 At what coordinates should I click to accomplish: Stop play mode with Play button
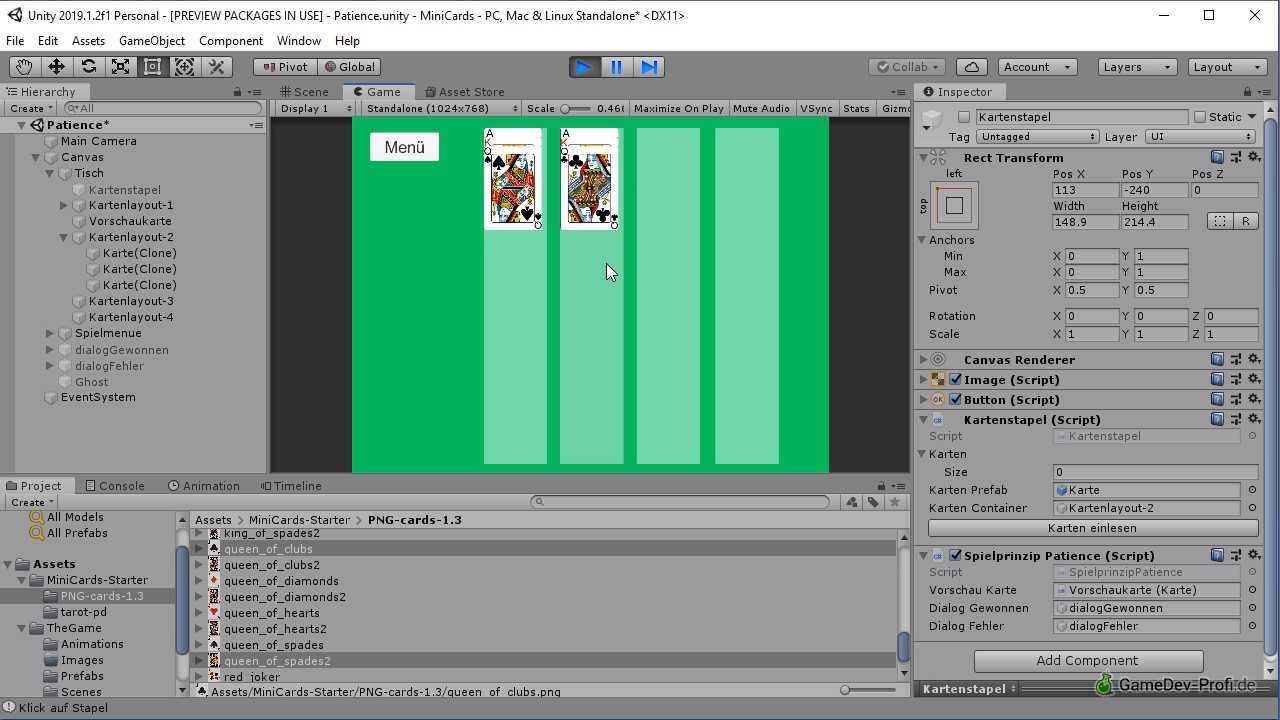click(584, 67)
